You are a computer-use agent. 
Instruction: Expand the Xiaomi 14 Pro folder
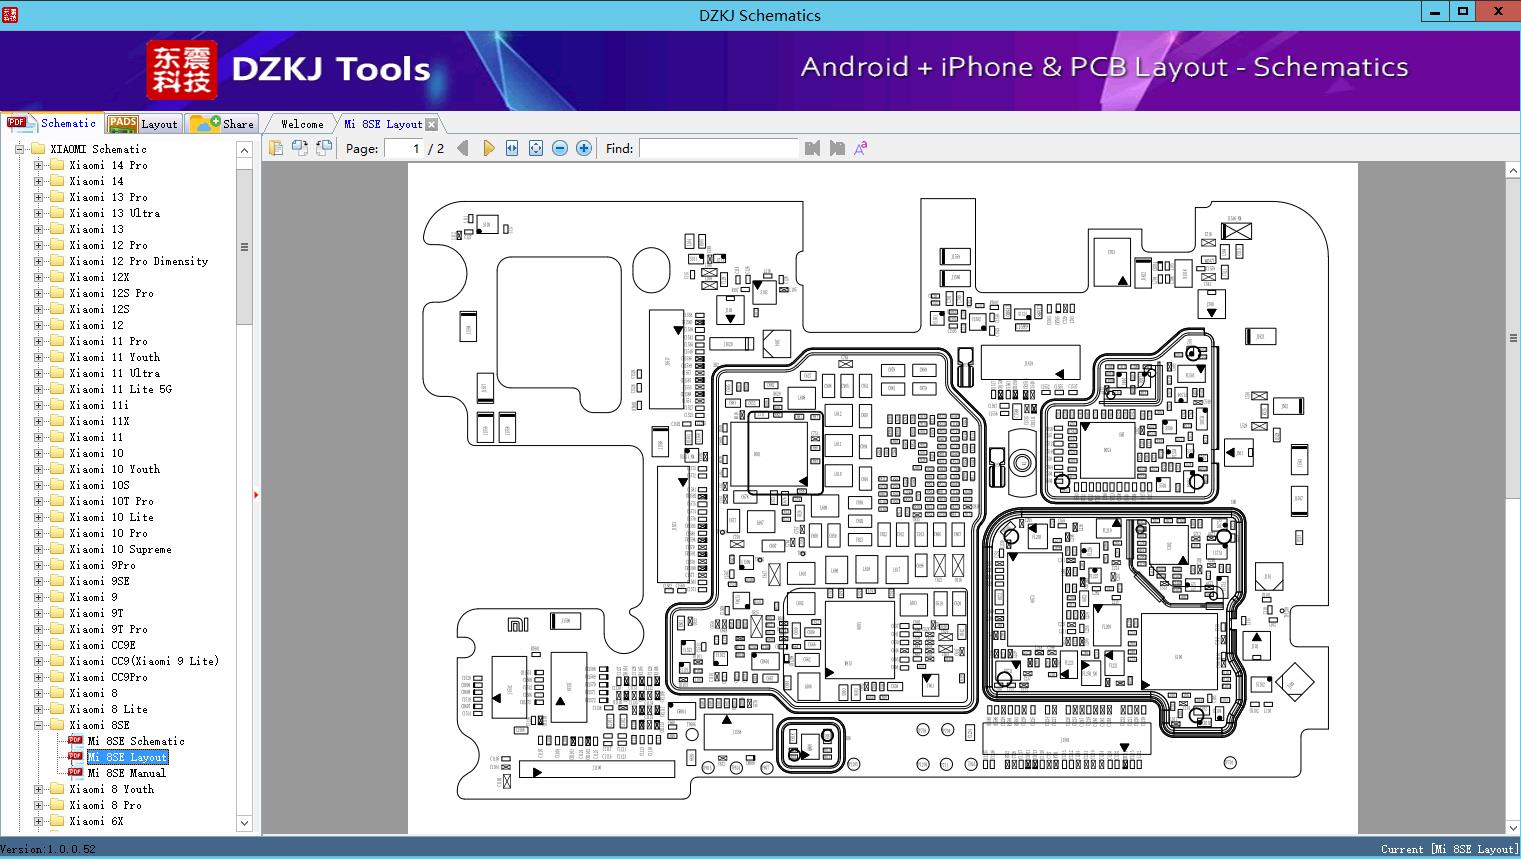pos(39,165)
